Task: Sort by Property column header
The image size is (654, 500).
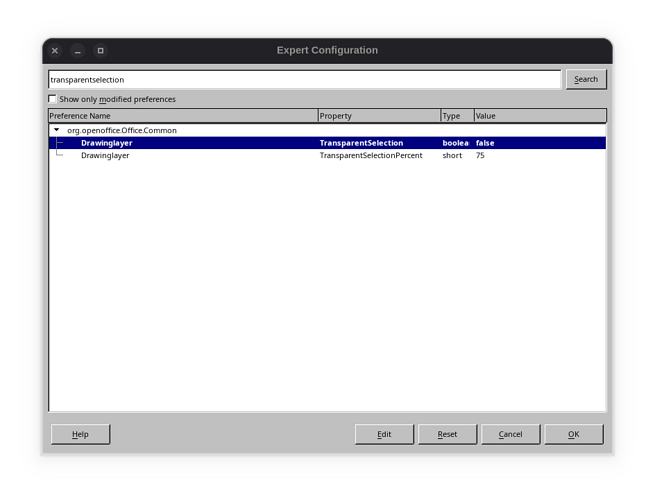Action: [x=378, y=116]
